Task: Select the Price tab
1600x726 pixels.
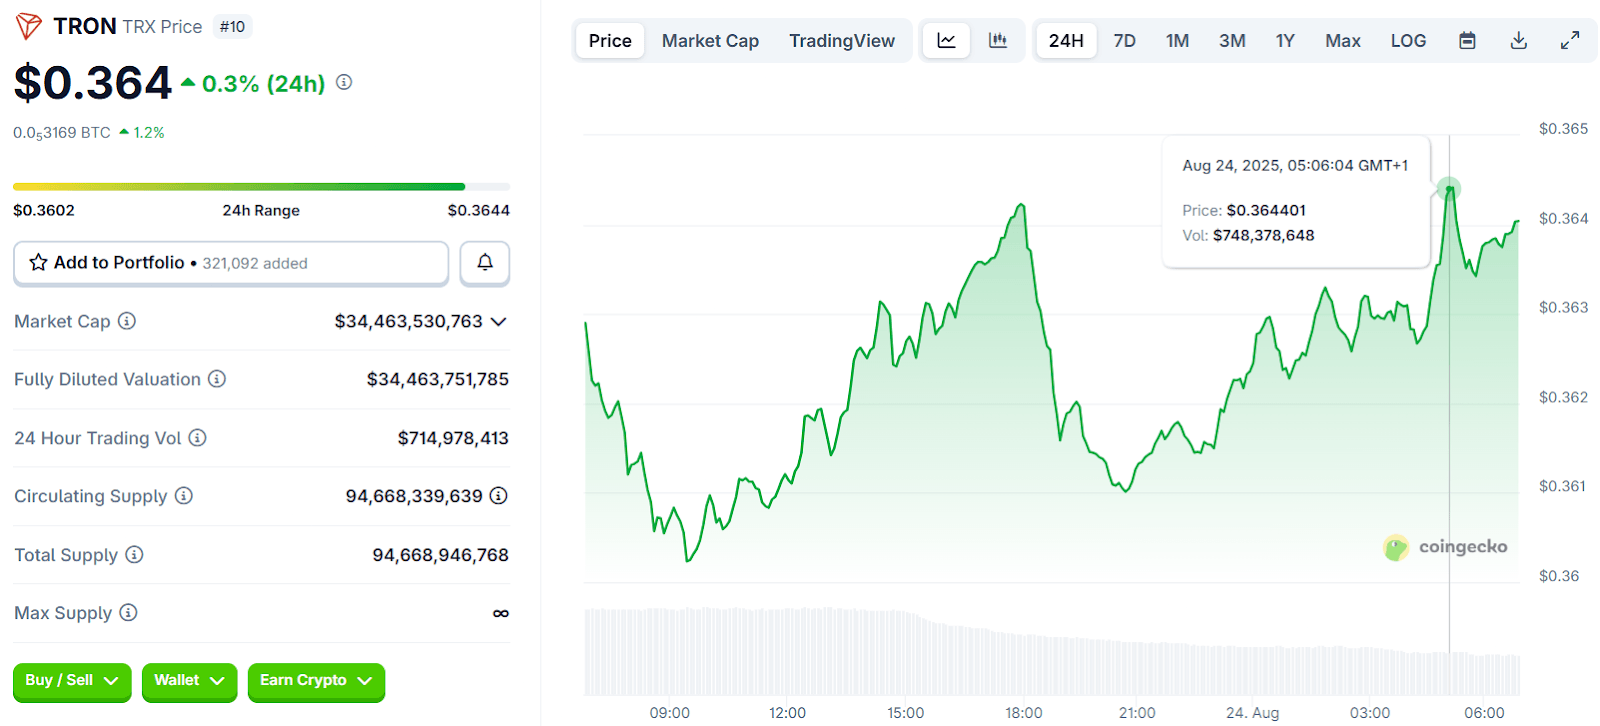Action: coord(610,41)
